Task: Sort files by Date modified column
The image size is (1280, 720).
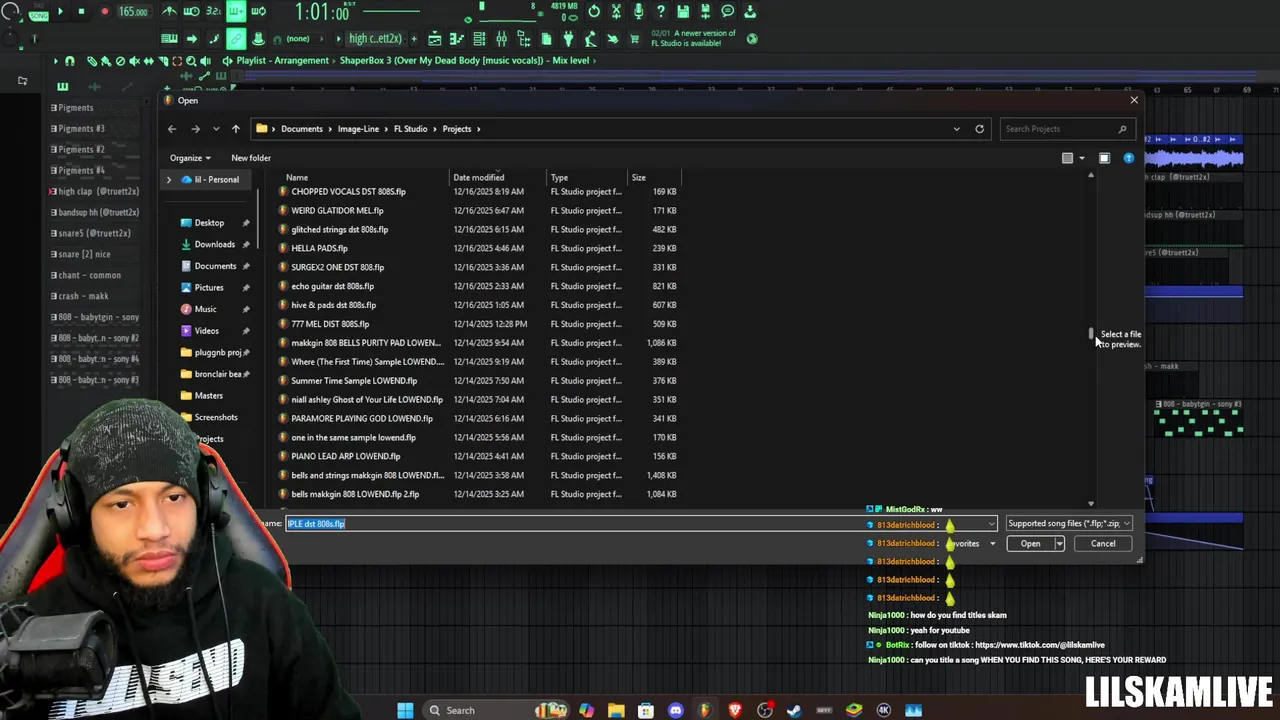Action: 478,177
